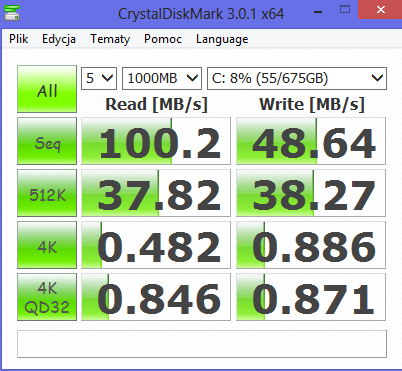
Task: Start the Seq benchmark test
Action: pyautogui.click(x=47, y=141)
